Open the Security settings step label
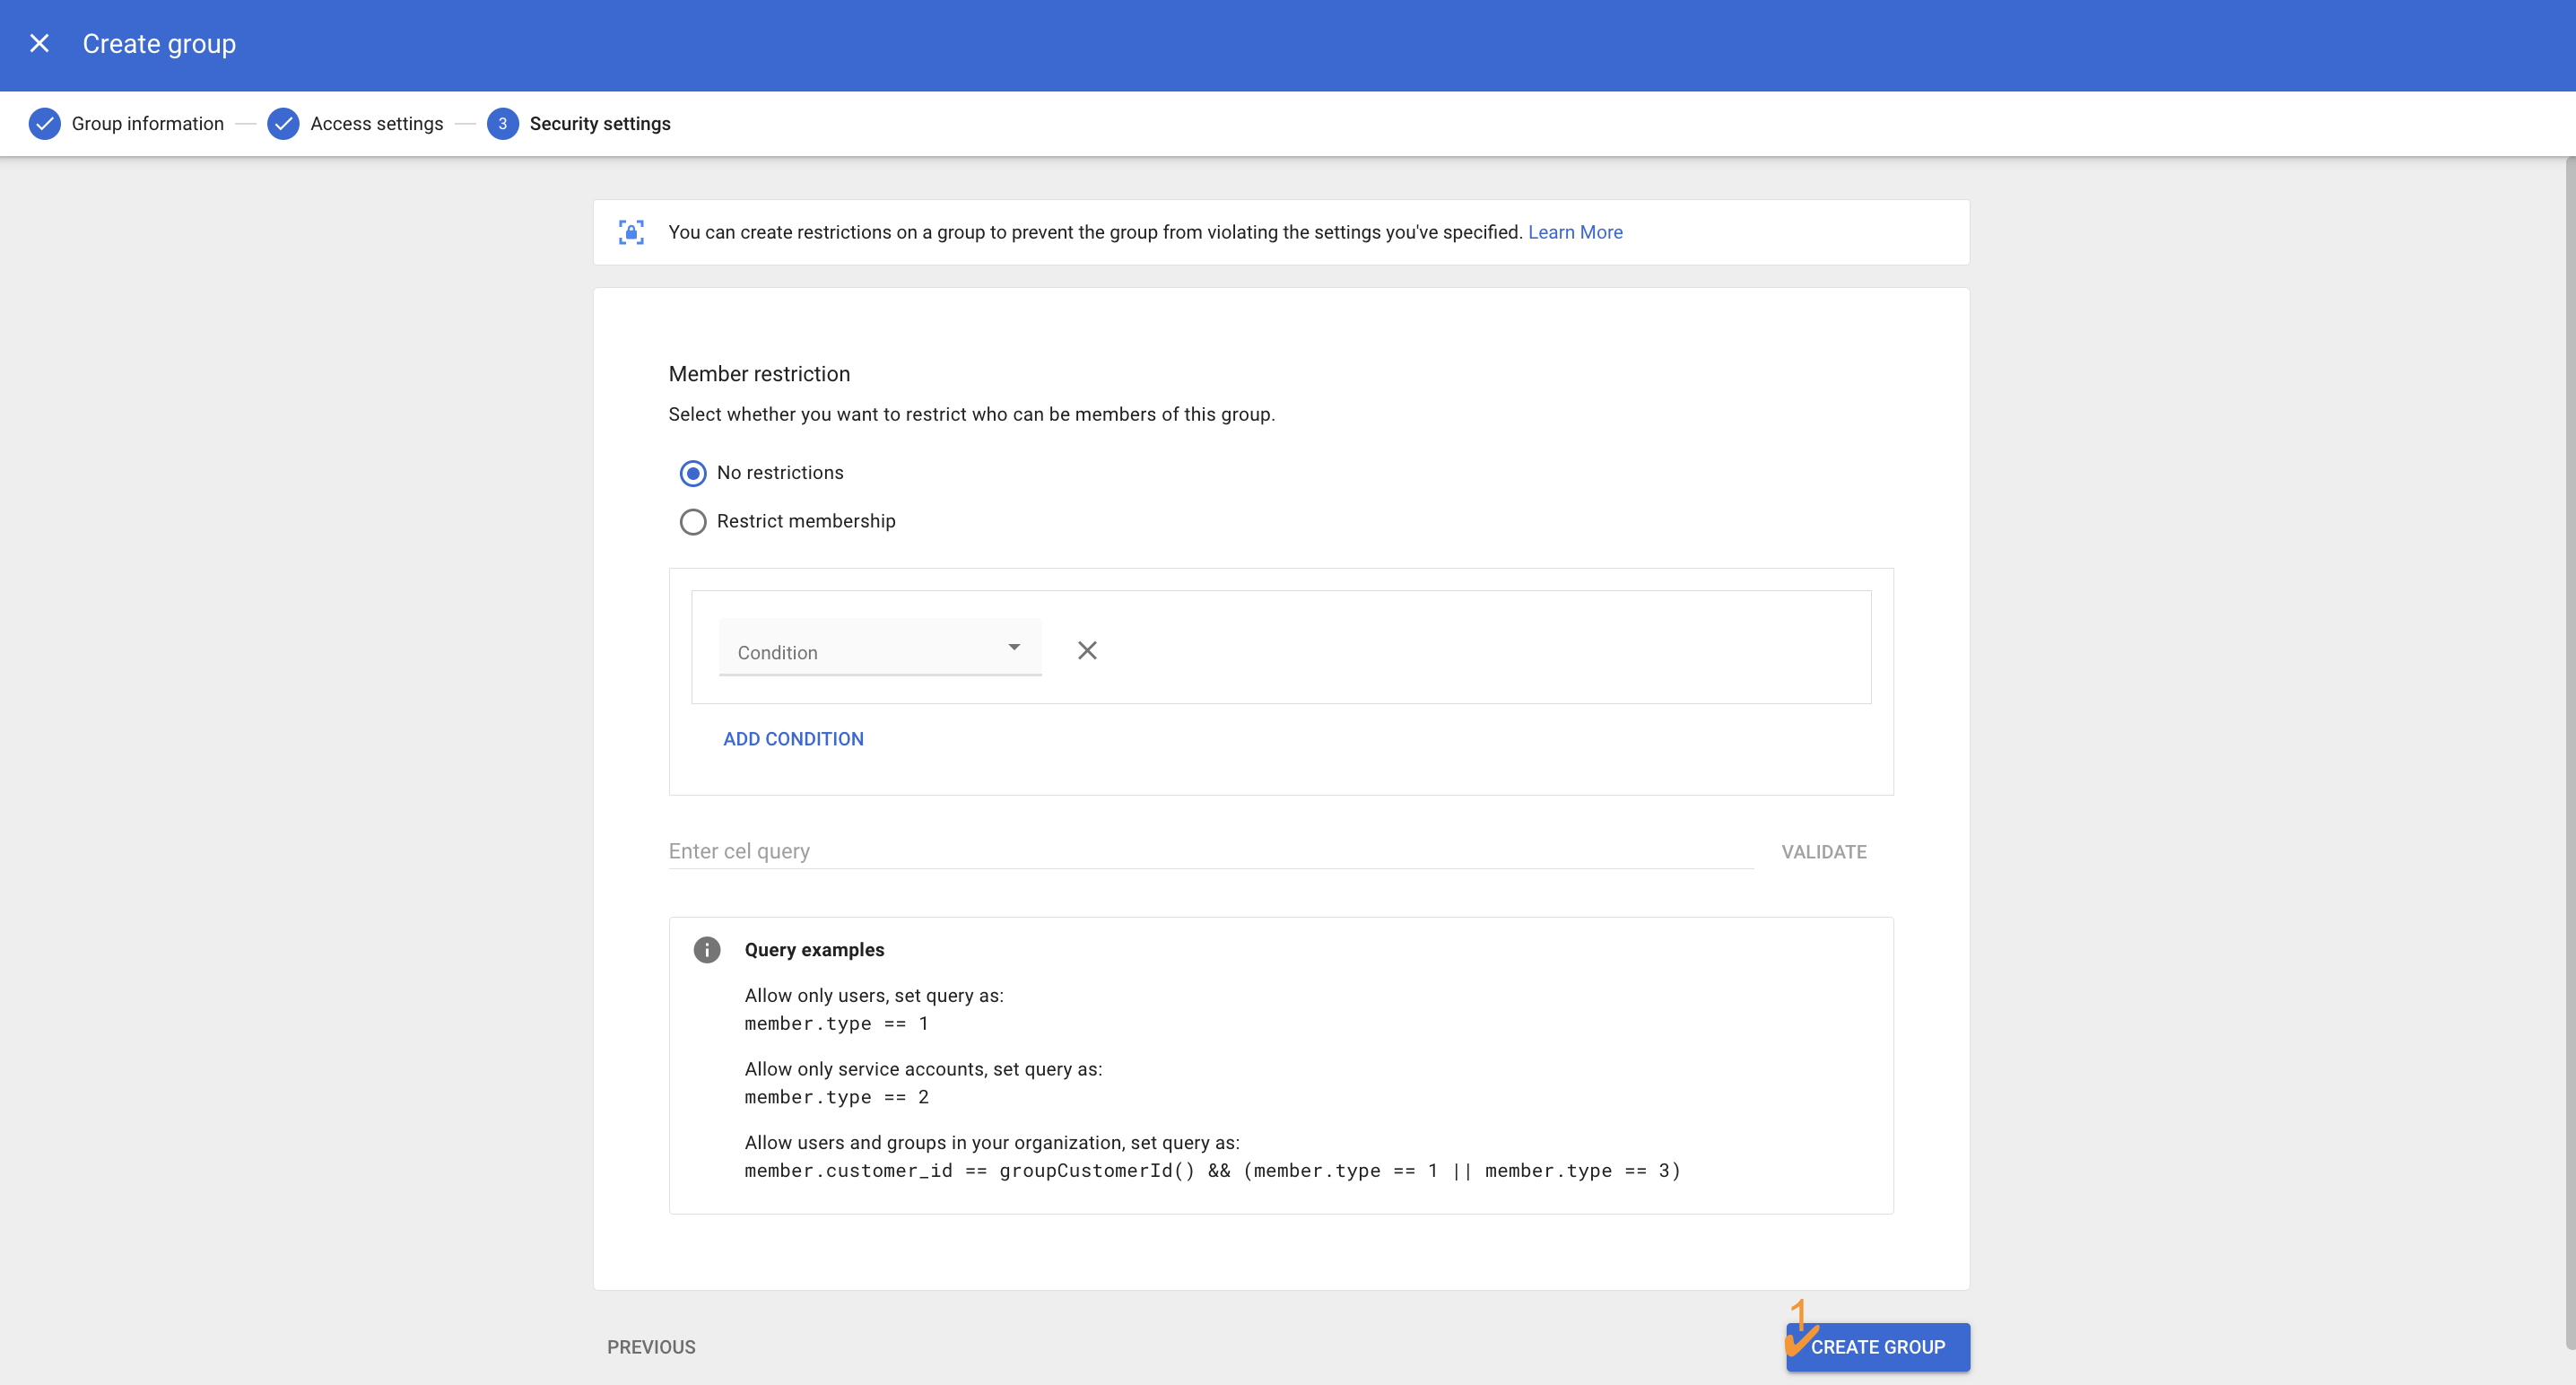Screen dimensions: 2576x1385 [x=600, y=124]
